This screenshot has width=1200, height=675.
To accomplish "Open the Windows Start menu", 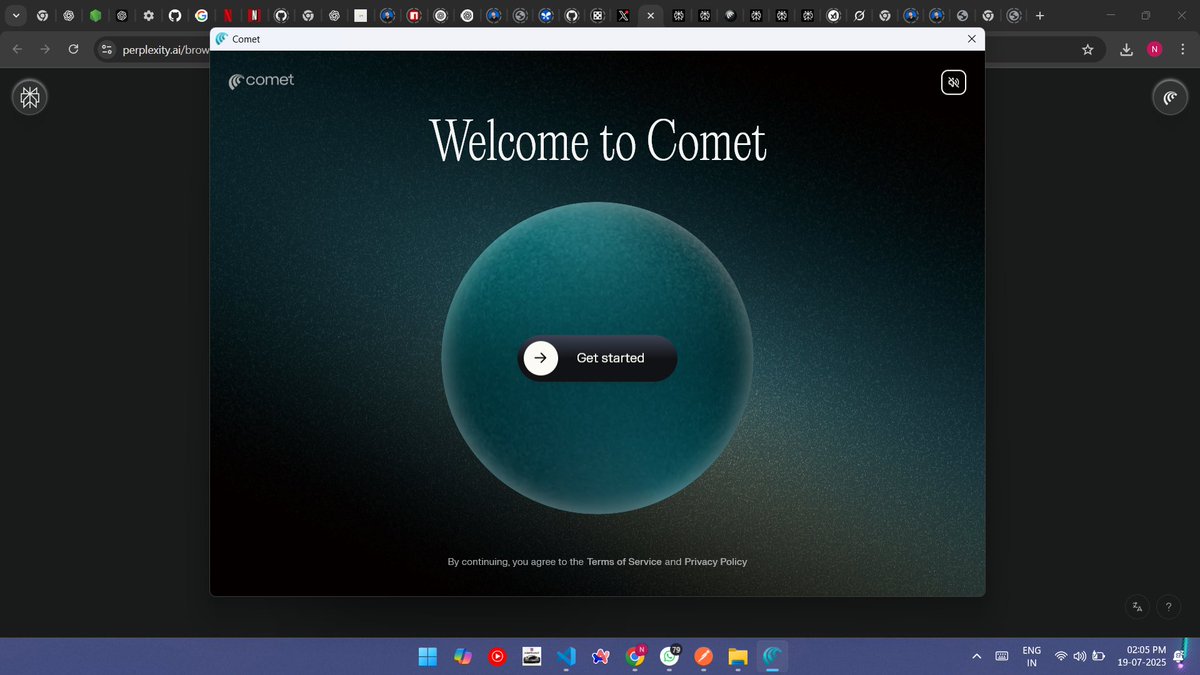I will coord(427,657).
